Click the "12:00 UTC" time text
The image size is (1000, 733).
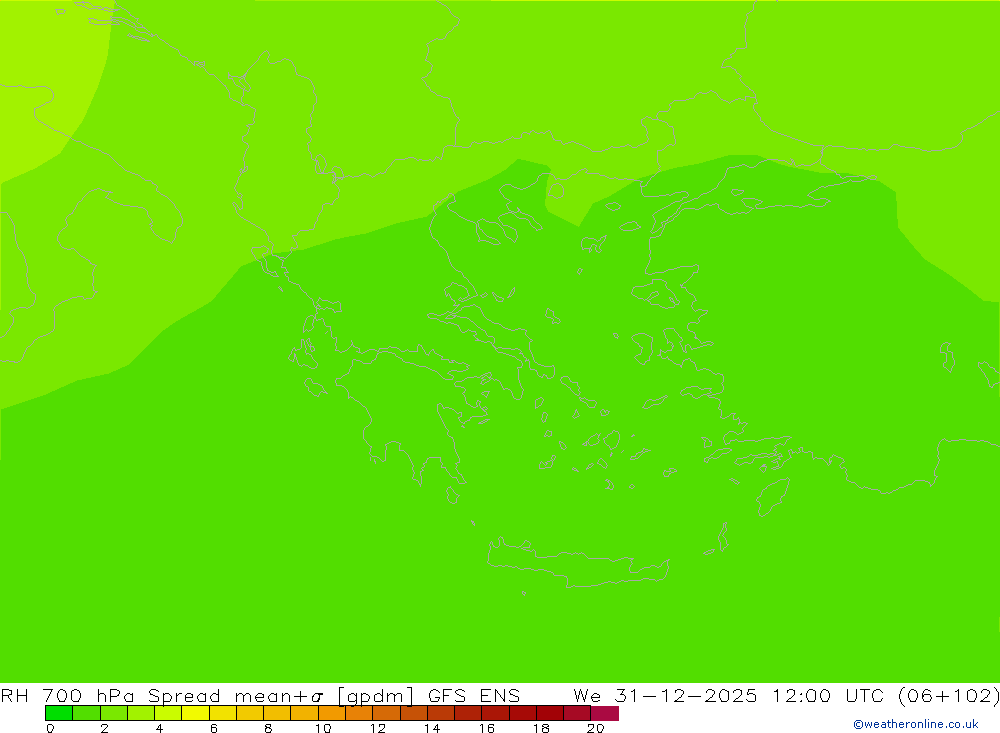(827, 695)
